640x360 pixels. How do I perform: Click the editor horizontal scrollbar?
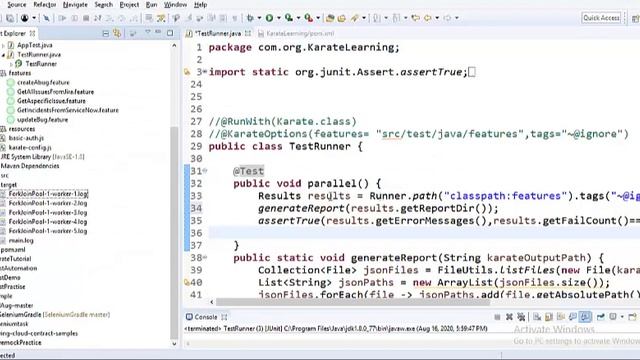[x=353, y=302]
